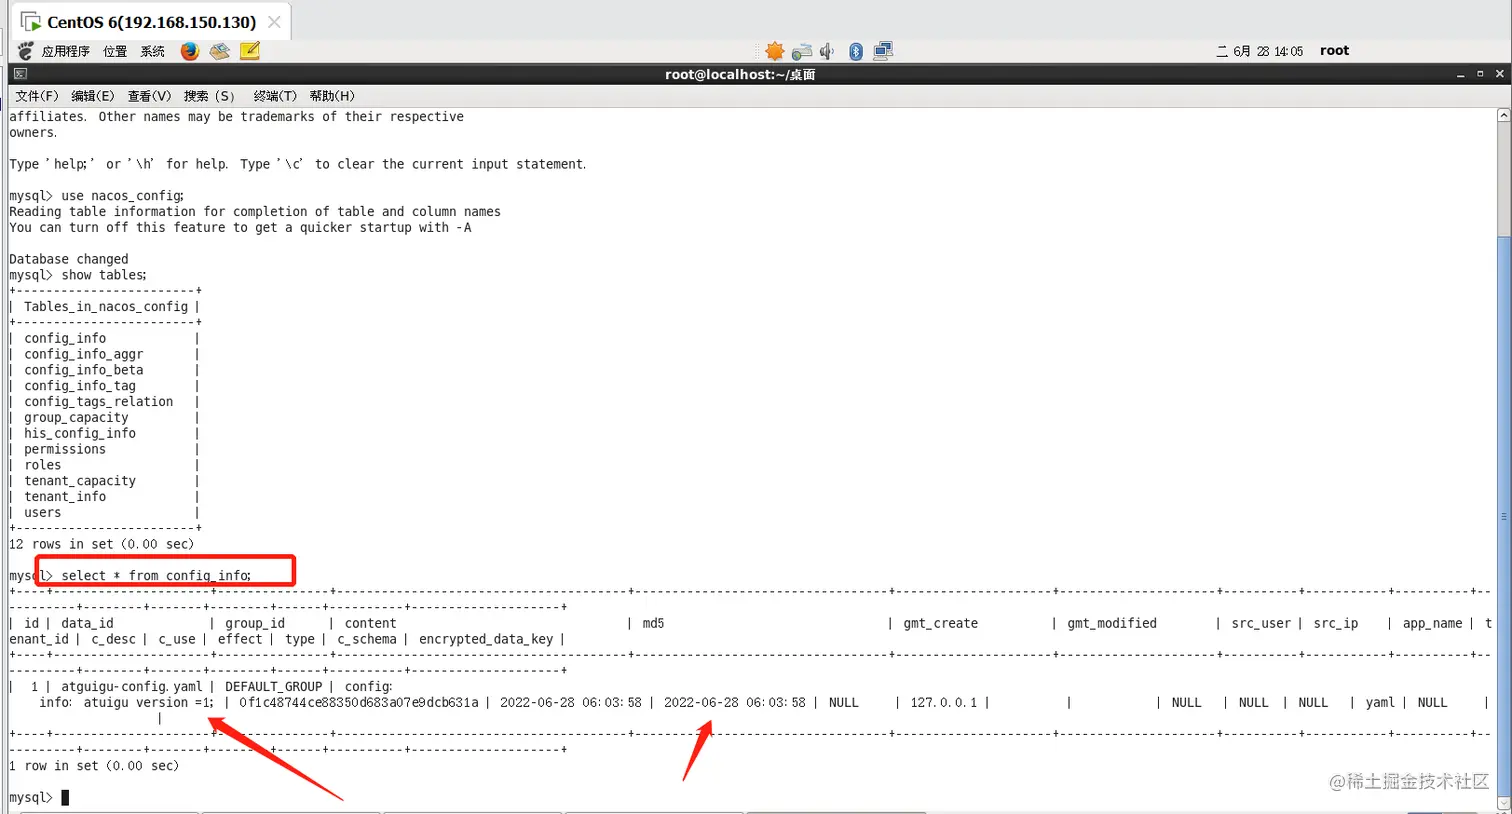Click the terminal scrollbar down arrow
The width and height of the screenshot is (1512, 814).
pyautogui.click(x=1504, y=803)
